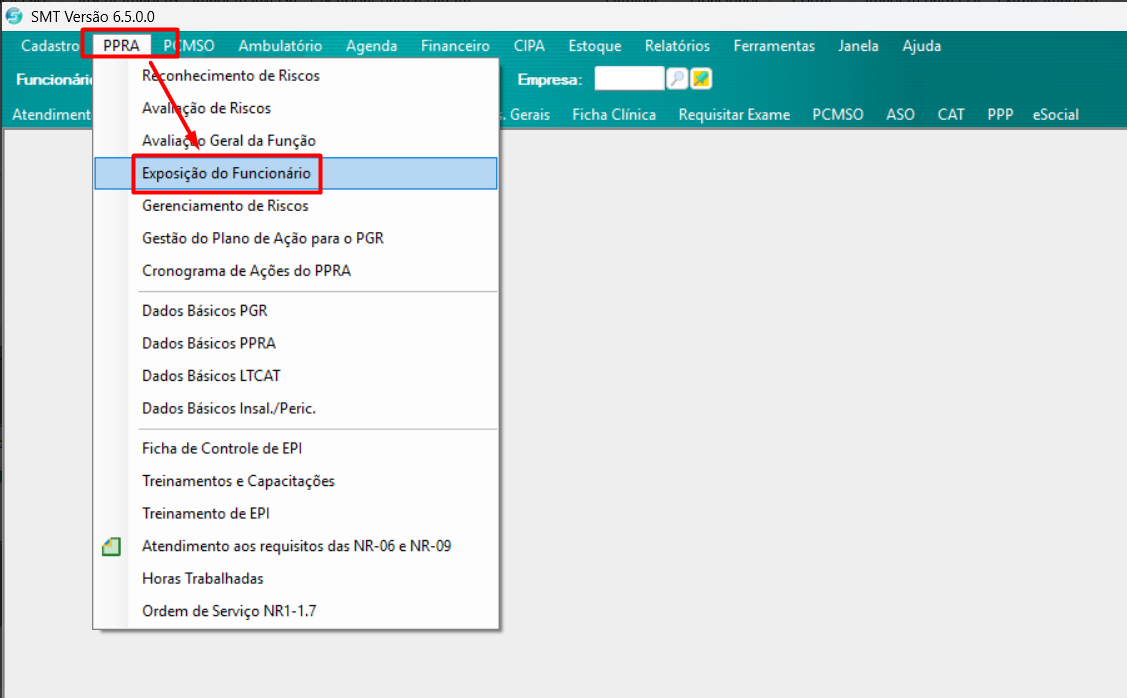Image resolution: width=1127 pixels, height=698 pixels.
Task: Open the Cadastro menu
Action: click(50, 46)
